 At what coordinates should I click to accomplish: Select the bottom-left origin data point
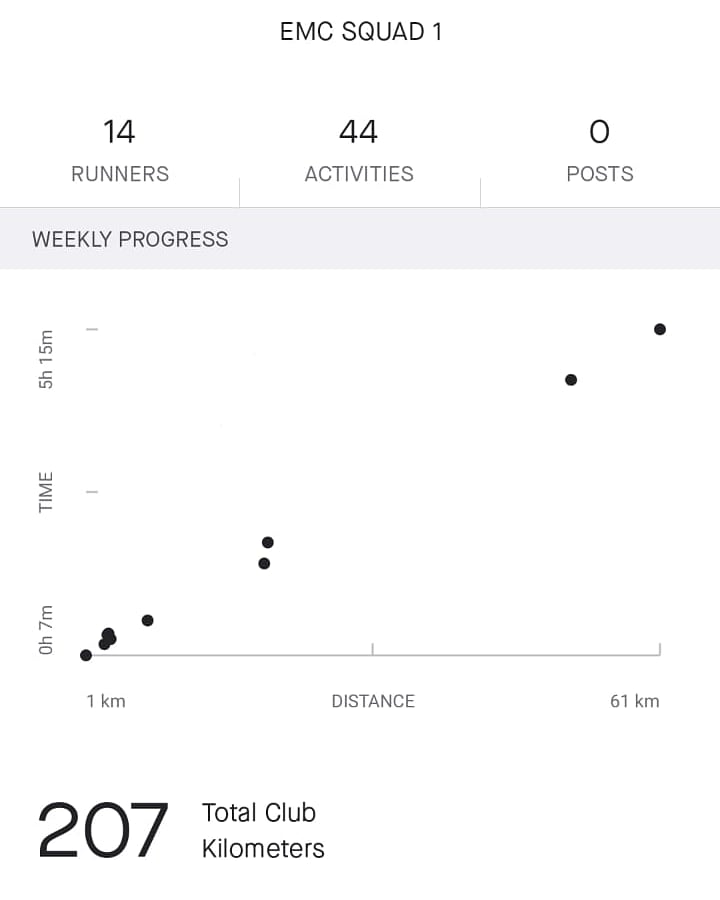(x=86, y=655)
